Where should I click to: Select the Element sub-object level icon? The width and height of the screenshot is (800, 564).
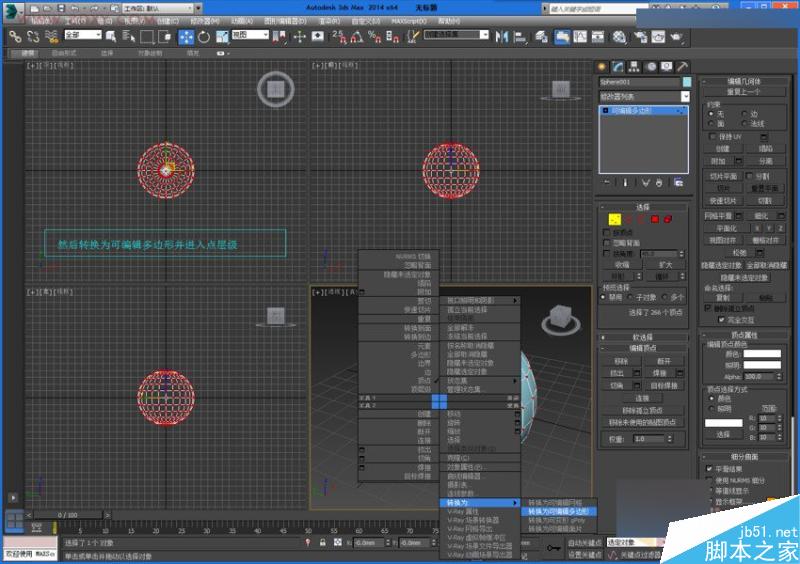(x=668, y=219)
